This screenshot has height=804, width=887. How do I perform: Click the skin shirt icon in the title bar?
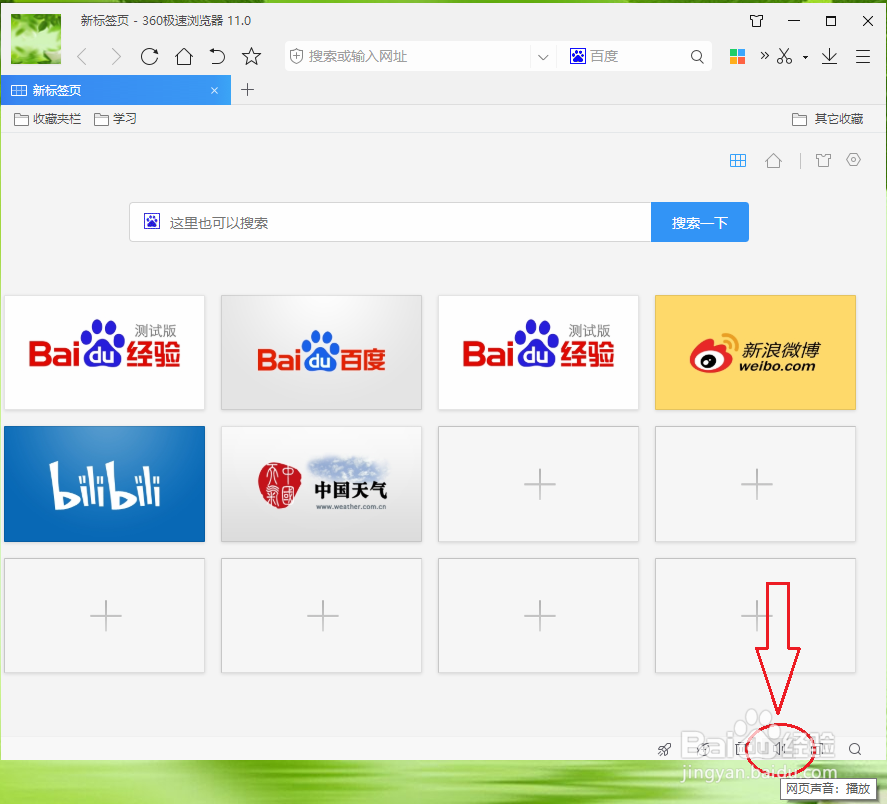pyautogui.click(x=756, y=22)
